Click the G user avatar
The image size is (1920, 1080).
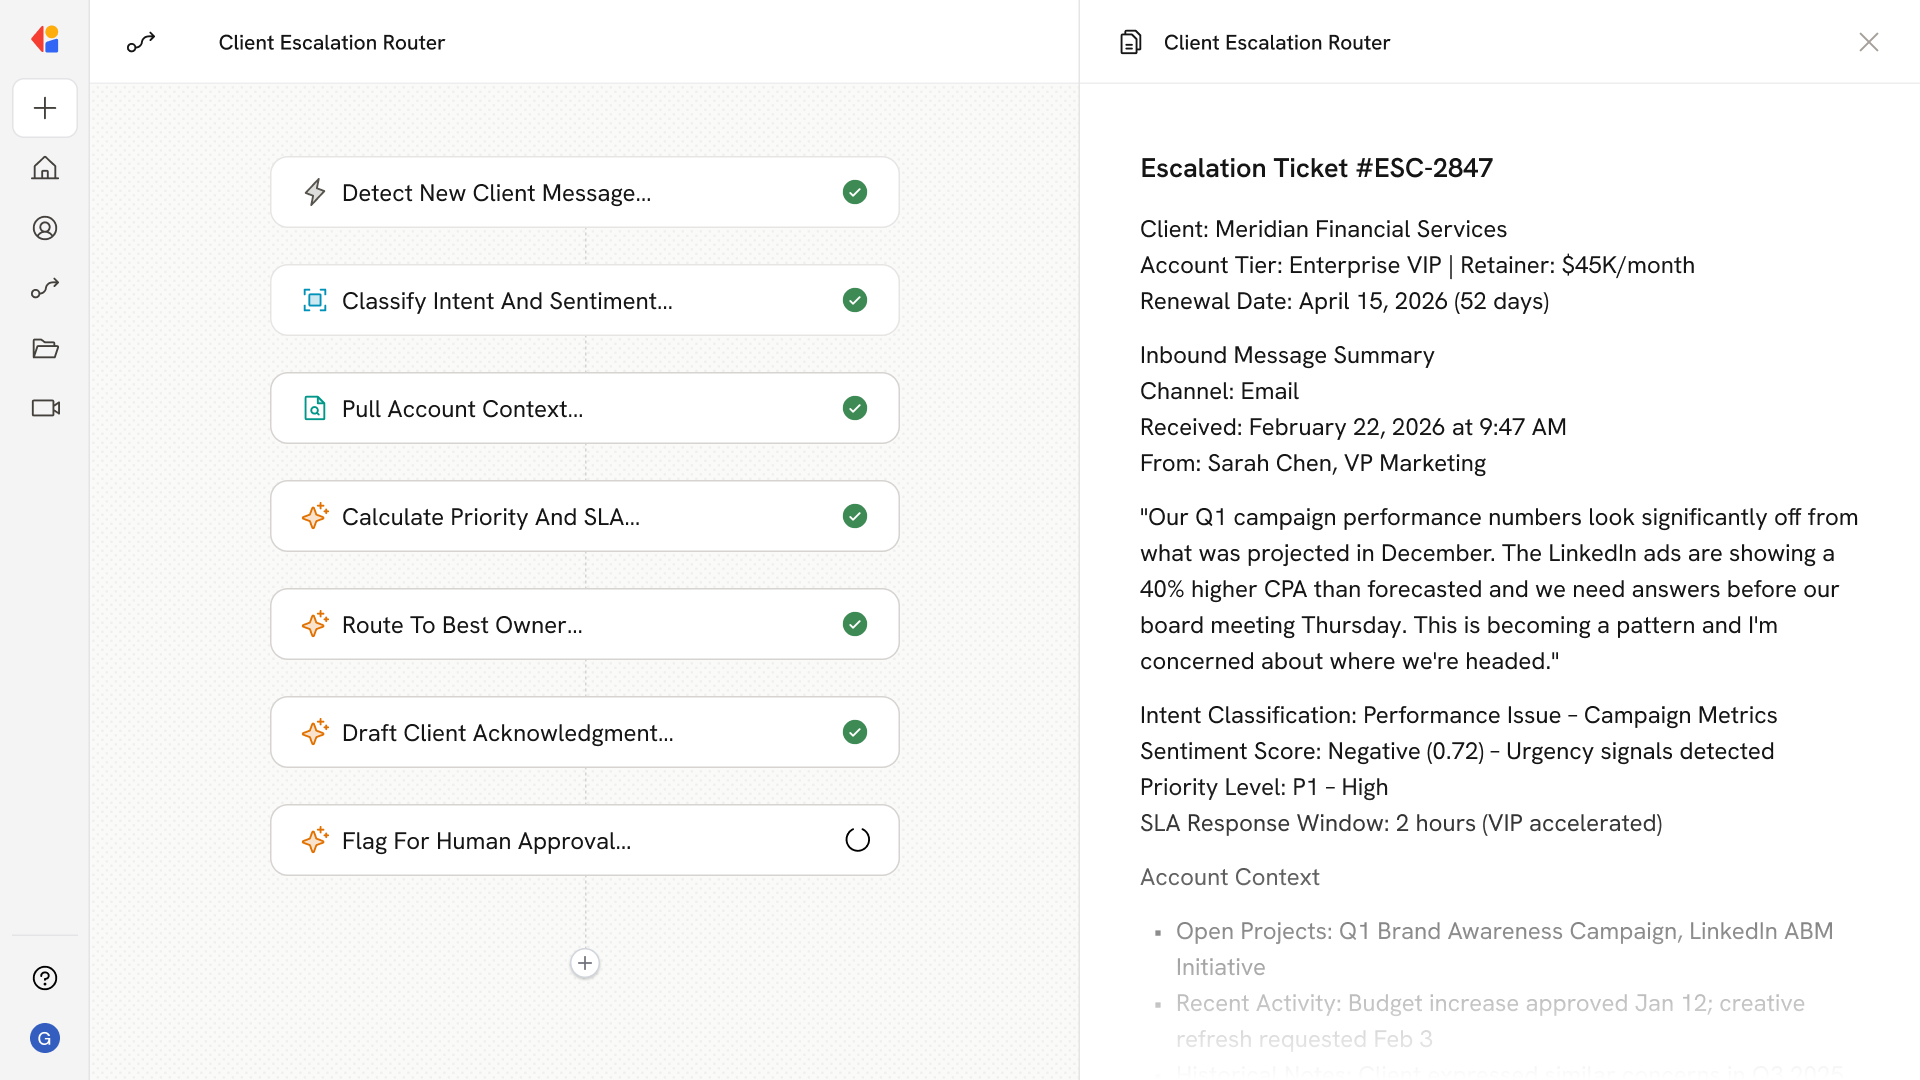pos(45,1038)
